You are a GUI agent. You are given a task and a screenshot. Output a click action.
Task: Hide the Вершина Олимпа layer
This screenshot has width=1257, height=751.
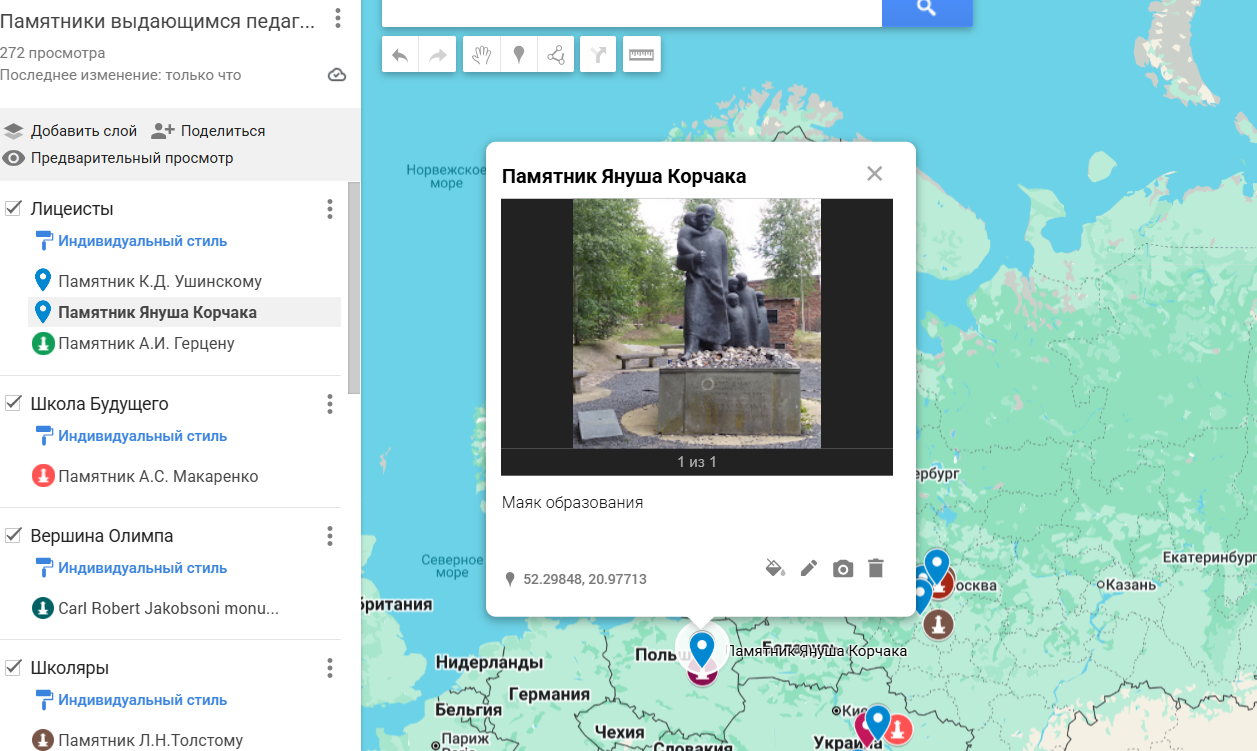[14, 536]
